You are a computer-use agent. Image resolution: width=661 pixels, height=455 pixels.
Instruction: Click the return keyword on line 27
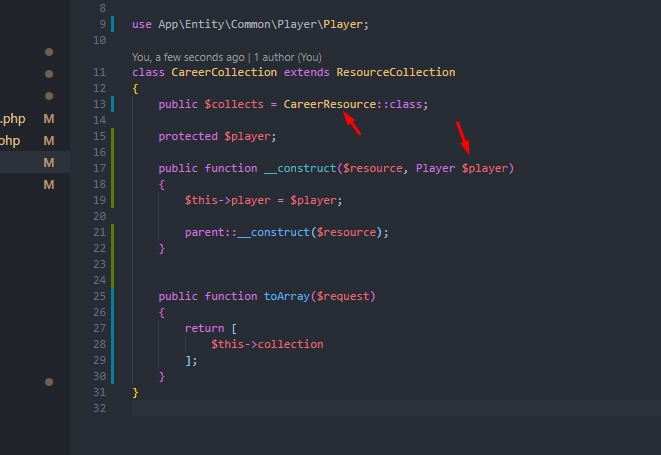coord(204,328)
